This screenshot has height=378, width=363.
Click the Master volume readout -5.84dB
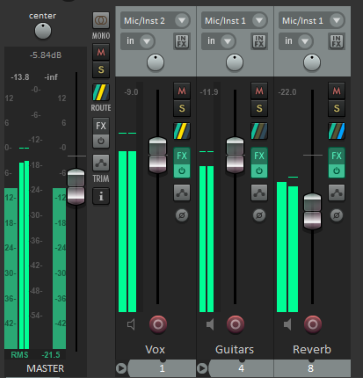[45, 55]
